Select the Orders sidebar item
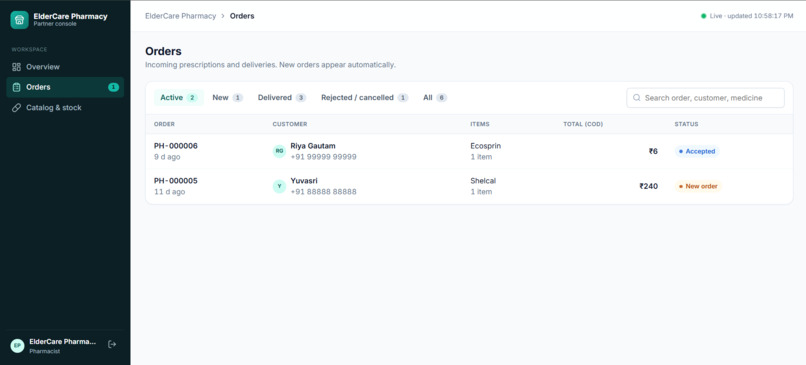 click(x=65, y=87)
